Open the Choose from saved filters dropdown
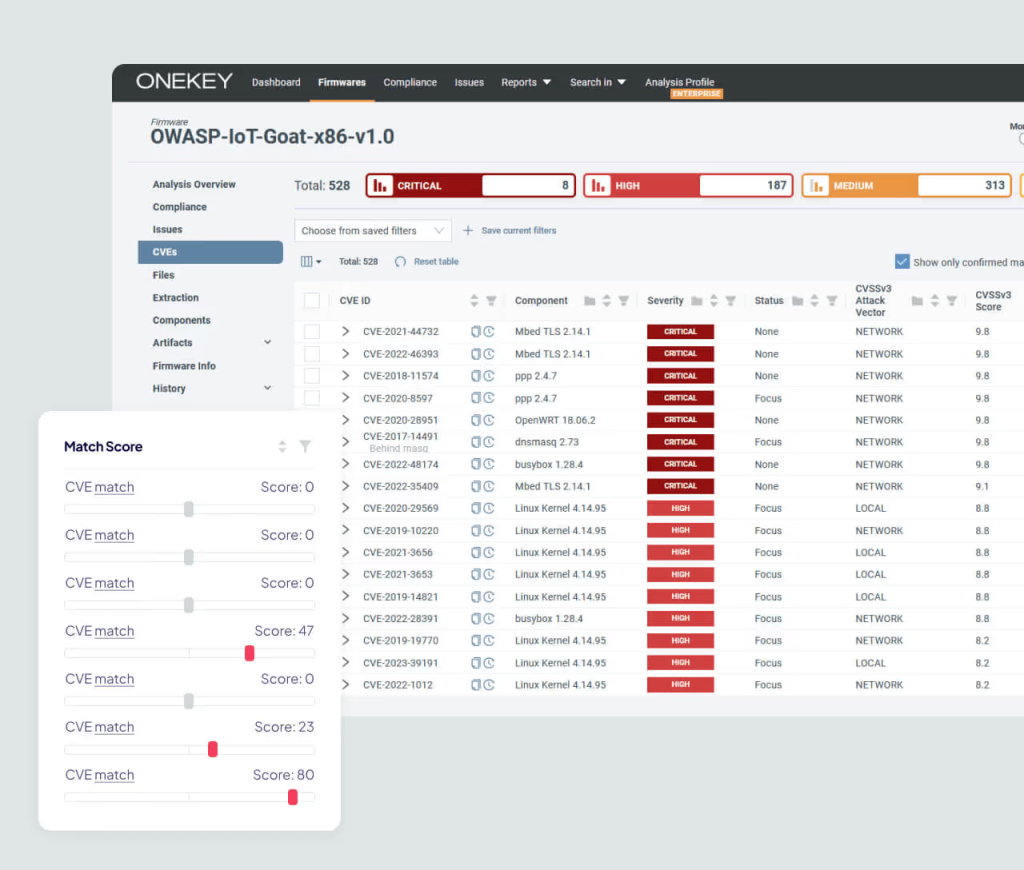The height and width of the screenshot is (870, 1024). [x=372, y=231]
